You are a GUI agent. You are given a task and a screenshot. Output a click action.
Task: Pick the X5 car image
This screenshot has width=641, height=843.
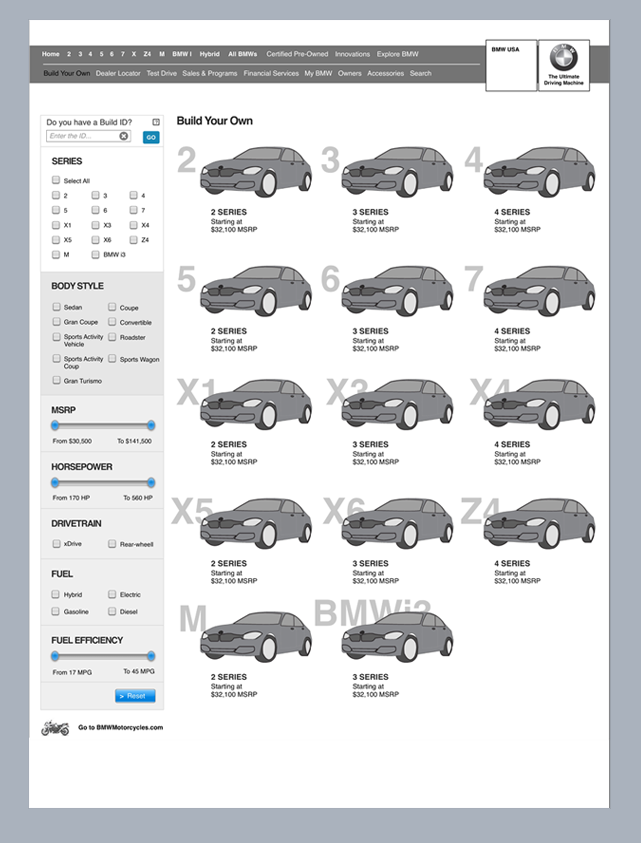coord(256,523)
